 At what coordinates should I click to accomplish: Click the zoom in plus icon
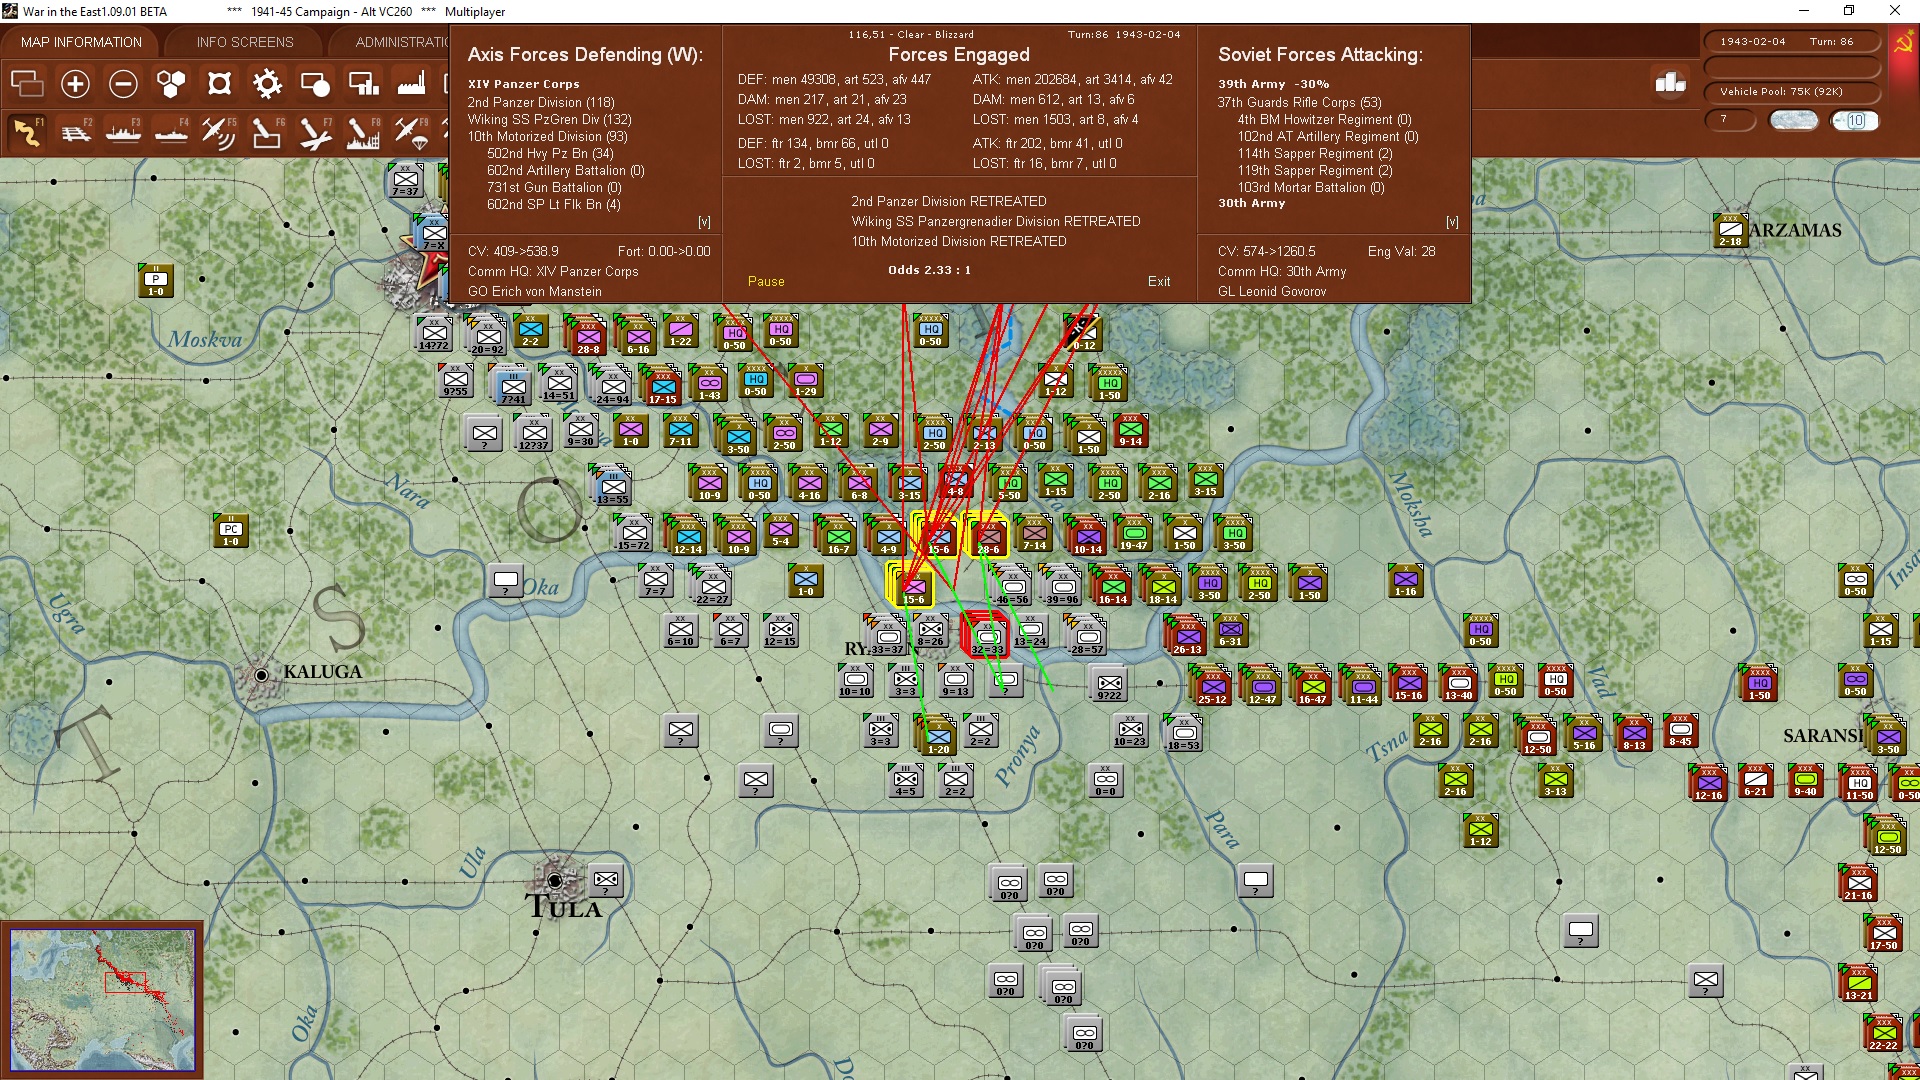(75, 84)
